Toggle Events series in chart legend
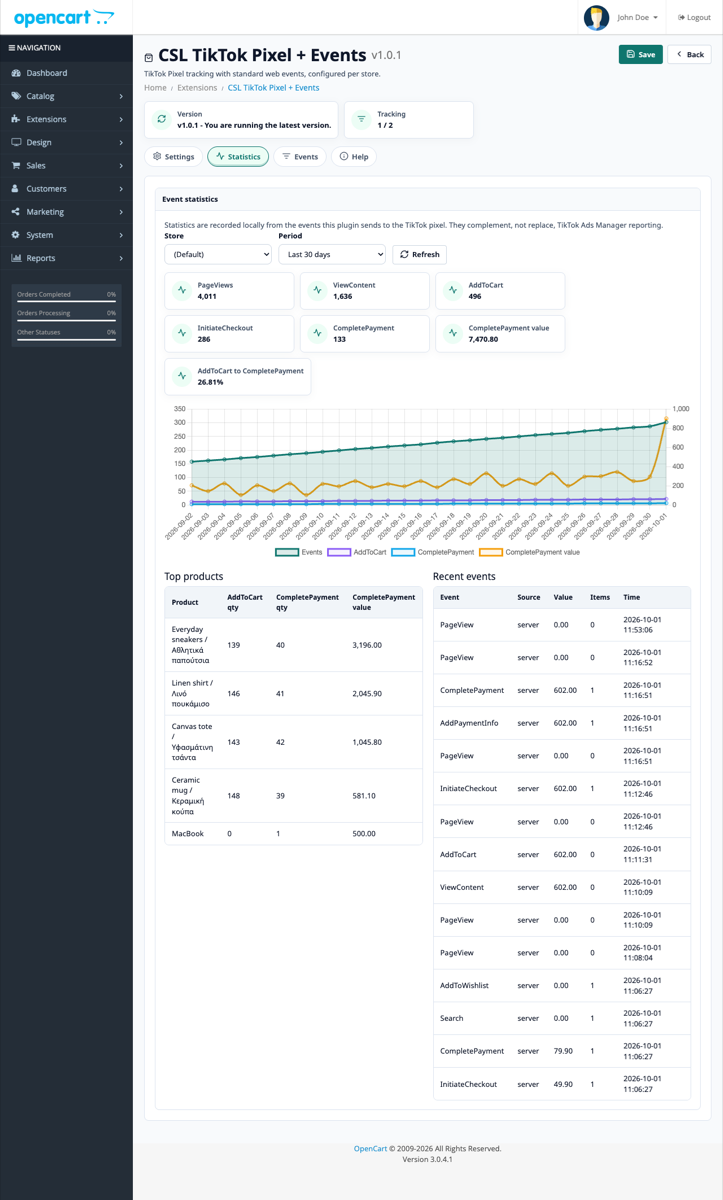 pyautogui.click(x=299, y=552)
